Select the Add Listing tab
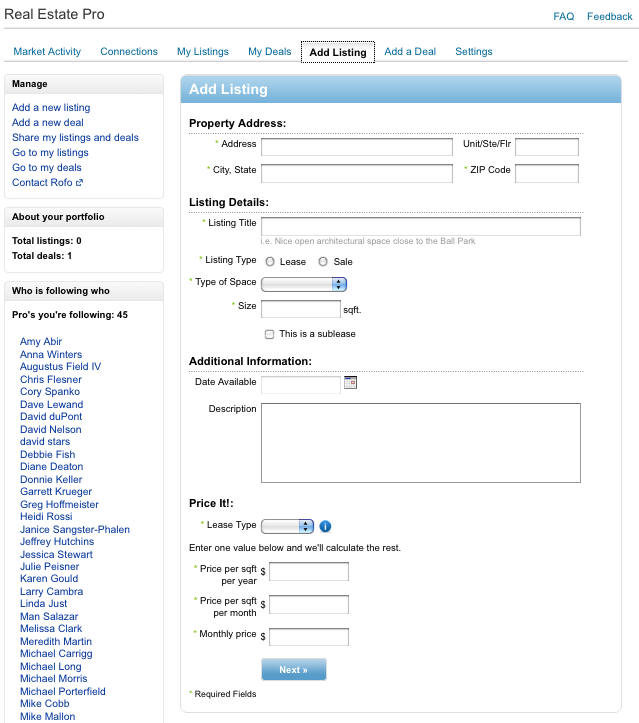 [x=338, y=52]
